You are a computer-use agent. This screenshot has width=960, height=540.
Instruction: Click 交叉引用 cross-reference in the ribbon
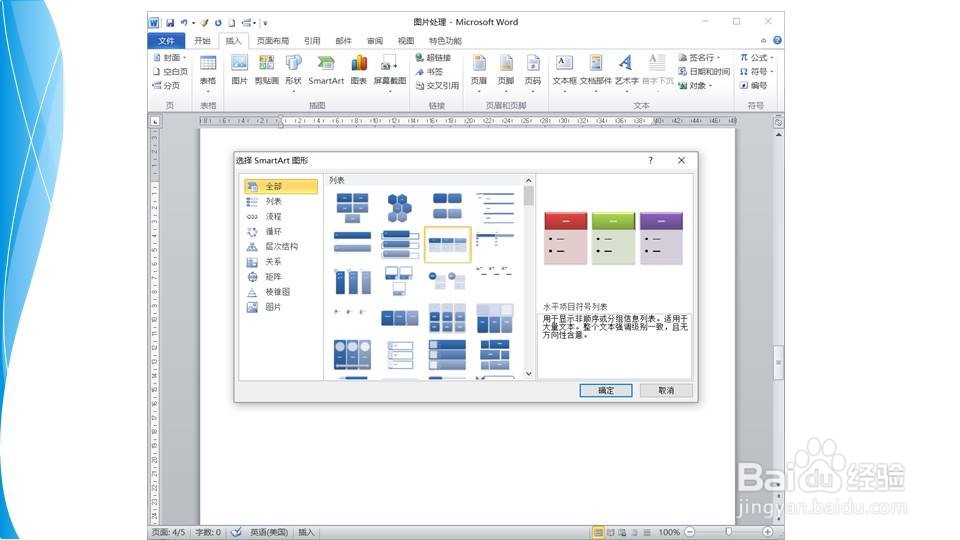pos(437,86)
